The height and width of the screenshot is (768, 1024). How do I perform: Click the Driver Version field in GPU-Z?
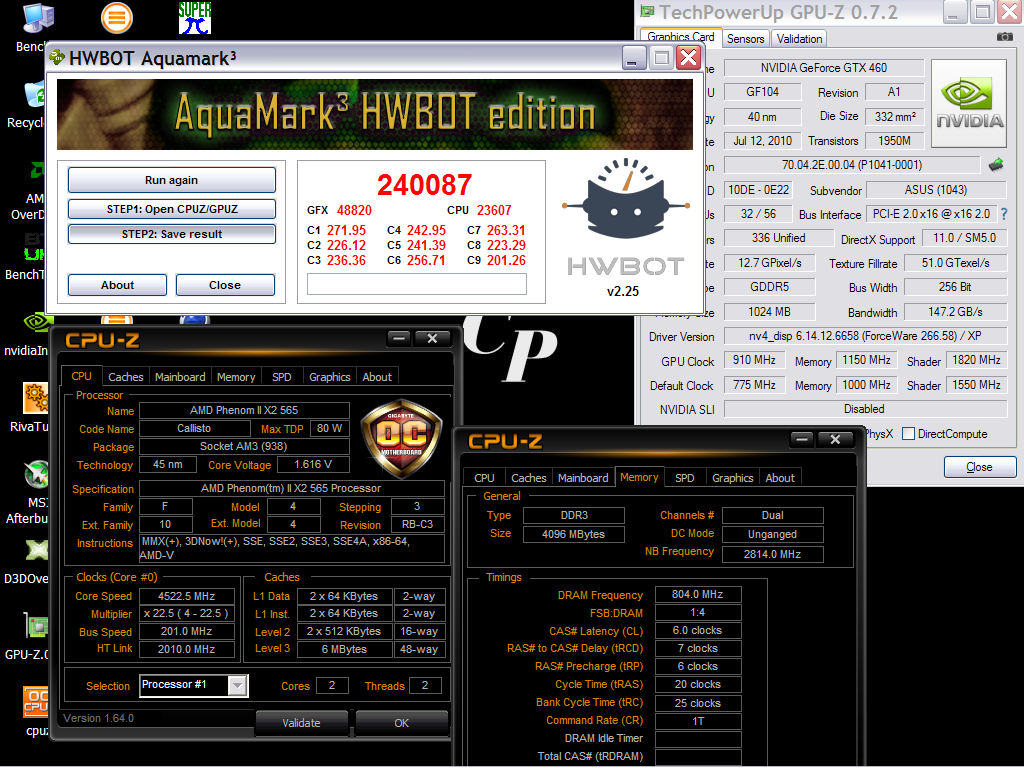pos(865,336)
